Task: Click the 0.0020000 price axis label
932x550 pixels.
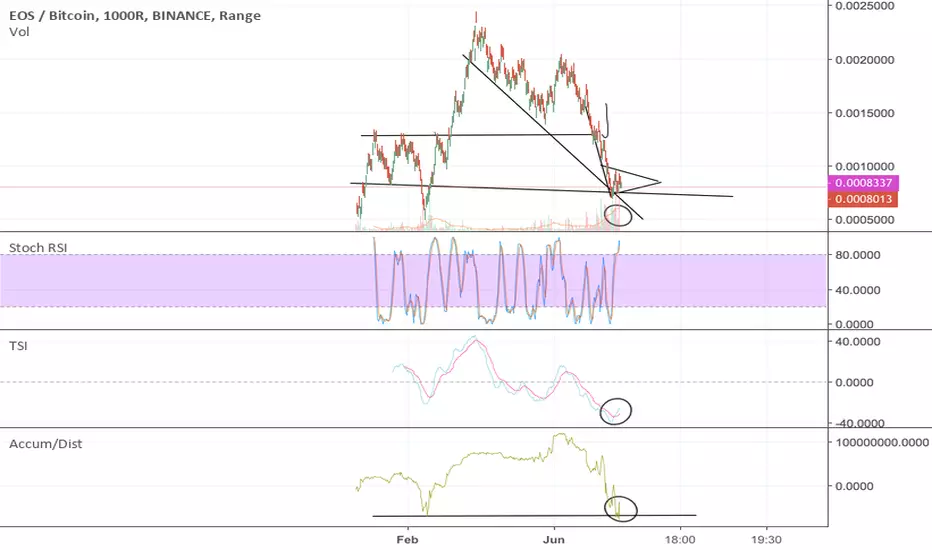Action: 865,60
